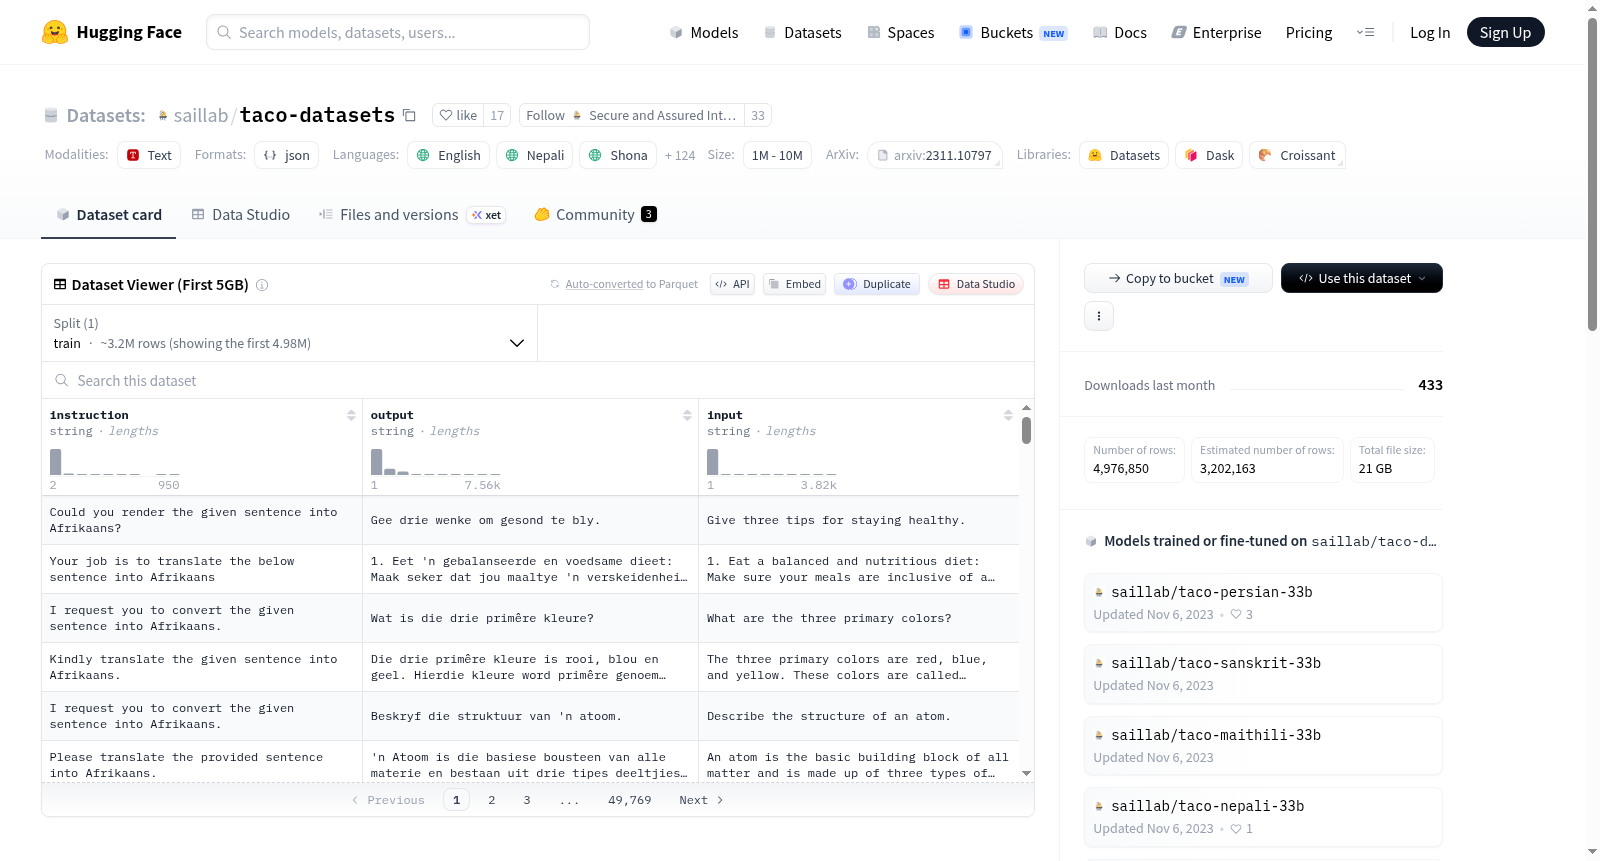The height and width of the screenshot is (861, 1600).
Task: Go to Datasets in the top navigation
Action: [802, 32]
